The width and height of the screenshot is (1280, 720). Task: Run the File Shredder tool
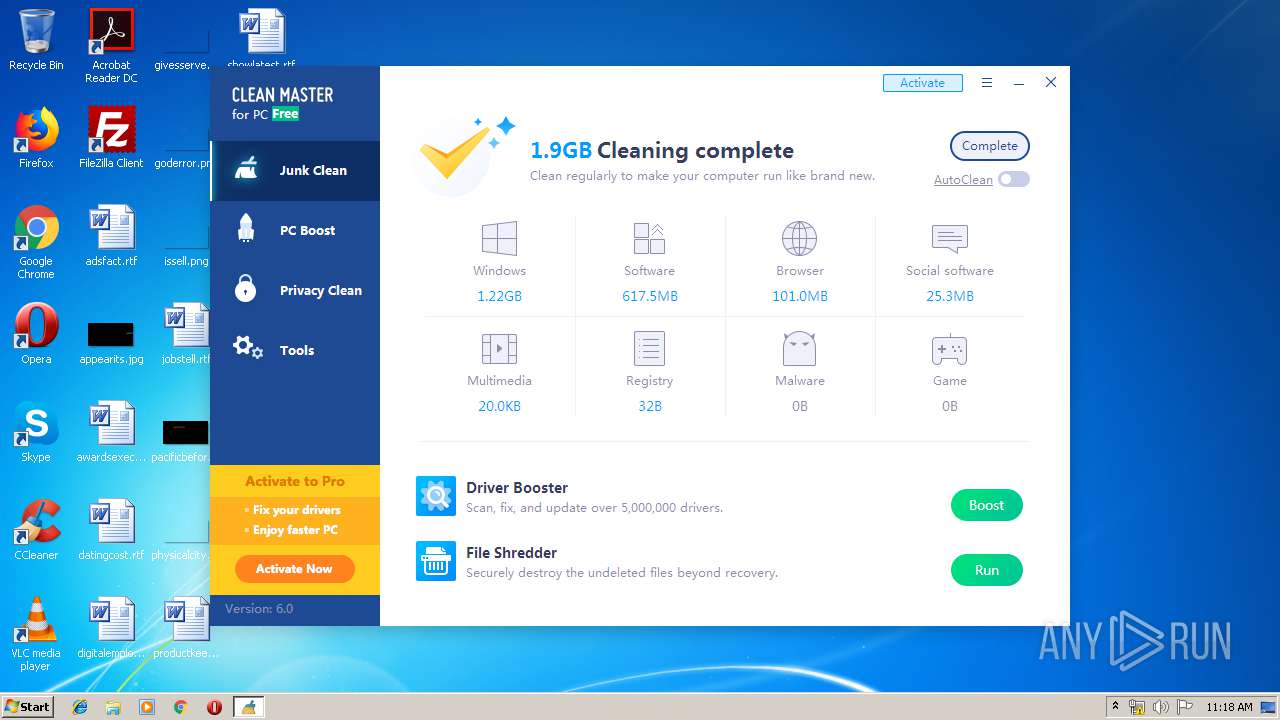pos(986,570)
